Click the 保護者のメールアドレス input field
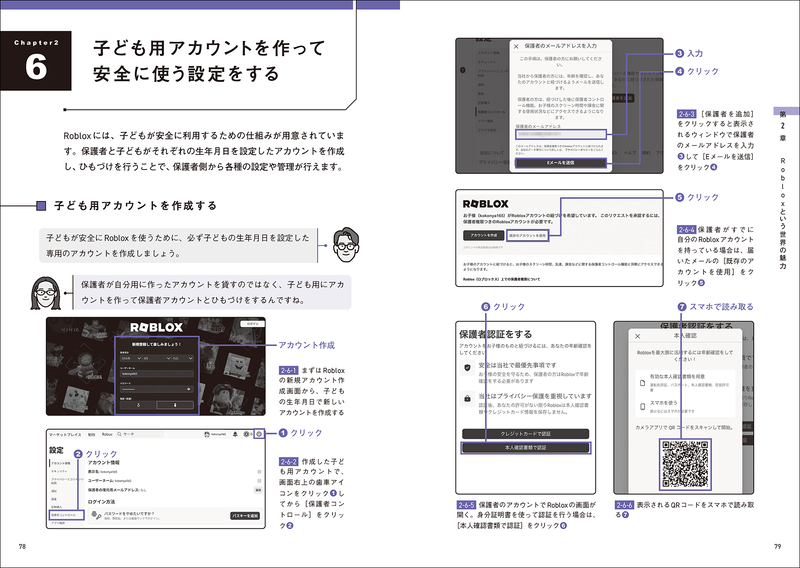Screen dimensions: 800x568 coord(561,134)
